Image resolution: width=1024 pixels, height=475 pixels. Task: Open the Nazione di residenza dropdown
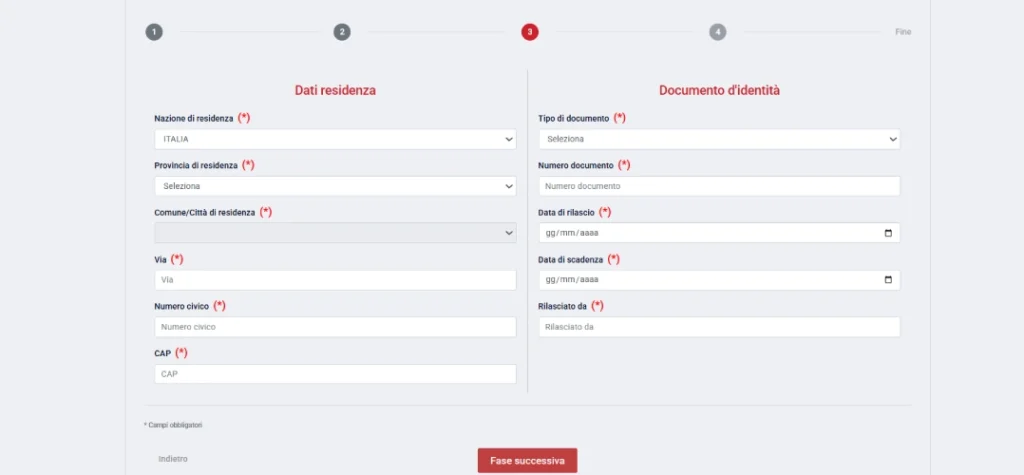(335, 139)
